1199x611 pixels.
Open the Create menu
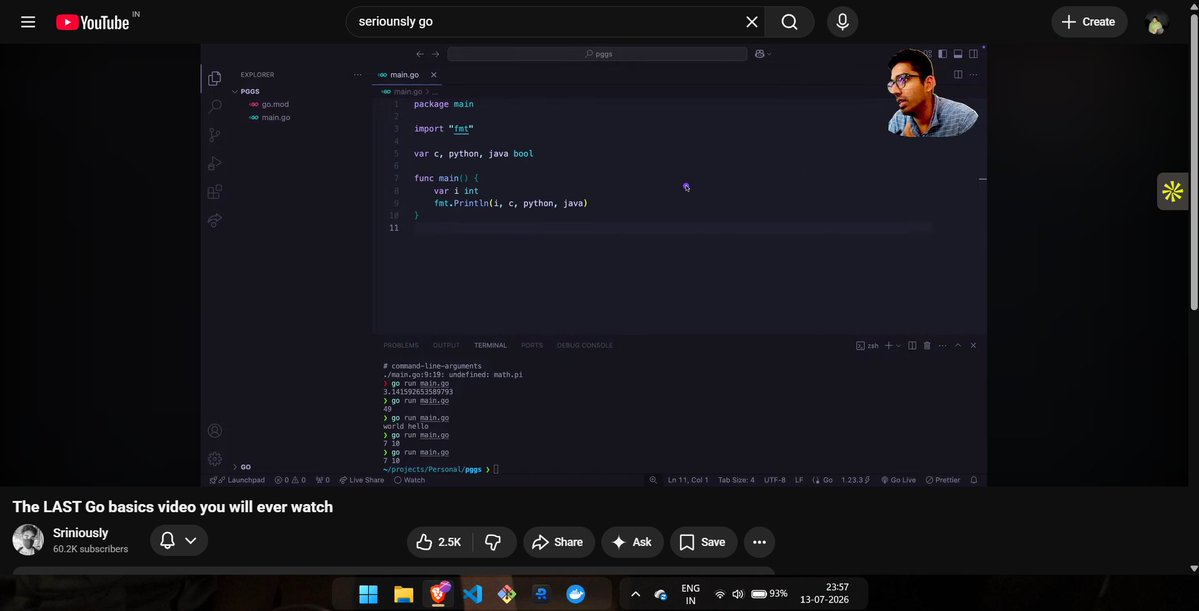click(1089, 21)
